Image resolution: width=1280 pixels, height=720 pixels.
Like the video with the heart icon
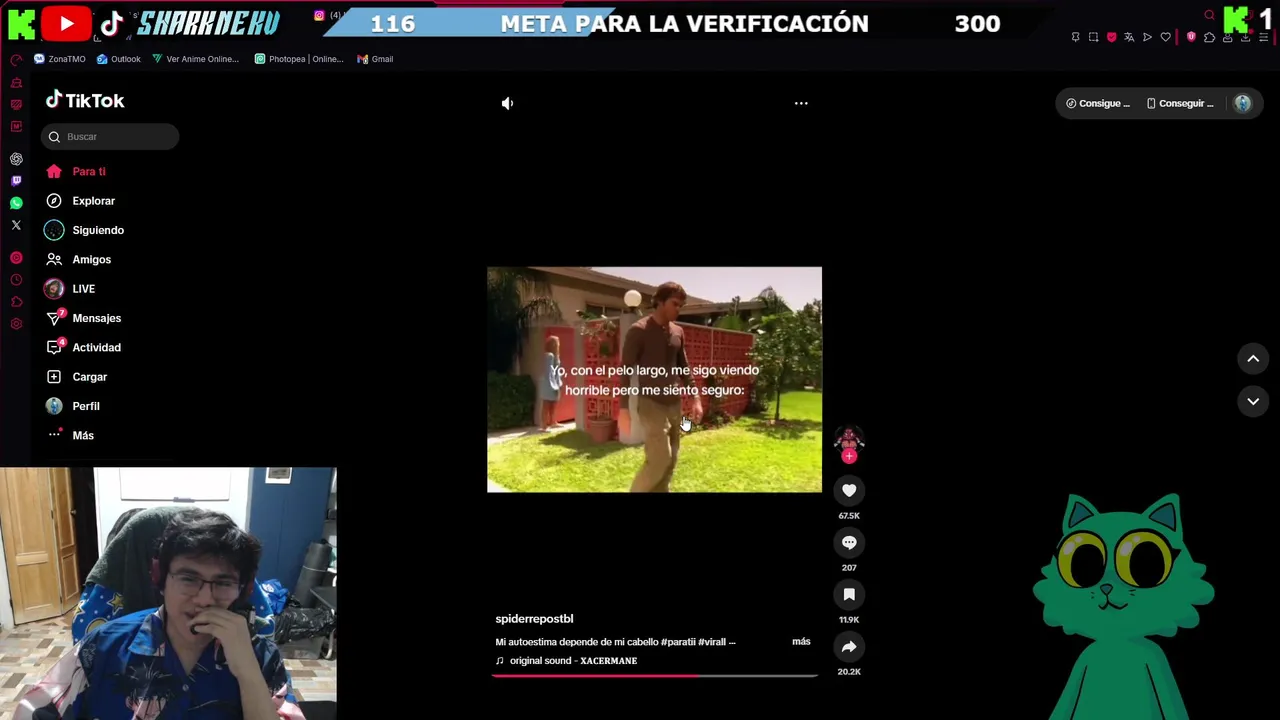coord(849,490)
